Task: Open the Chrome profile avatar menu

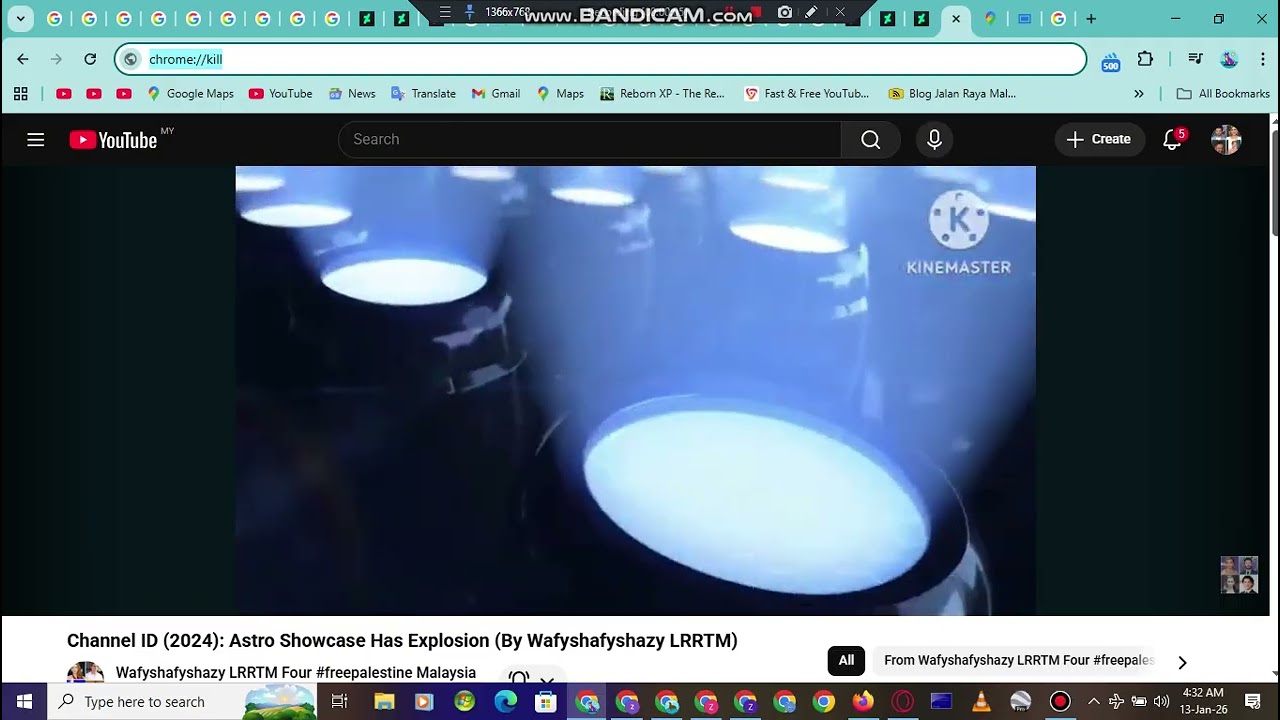Action: click(x=1229, y=59)
